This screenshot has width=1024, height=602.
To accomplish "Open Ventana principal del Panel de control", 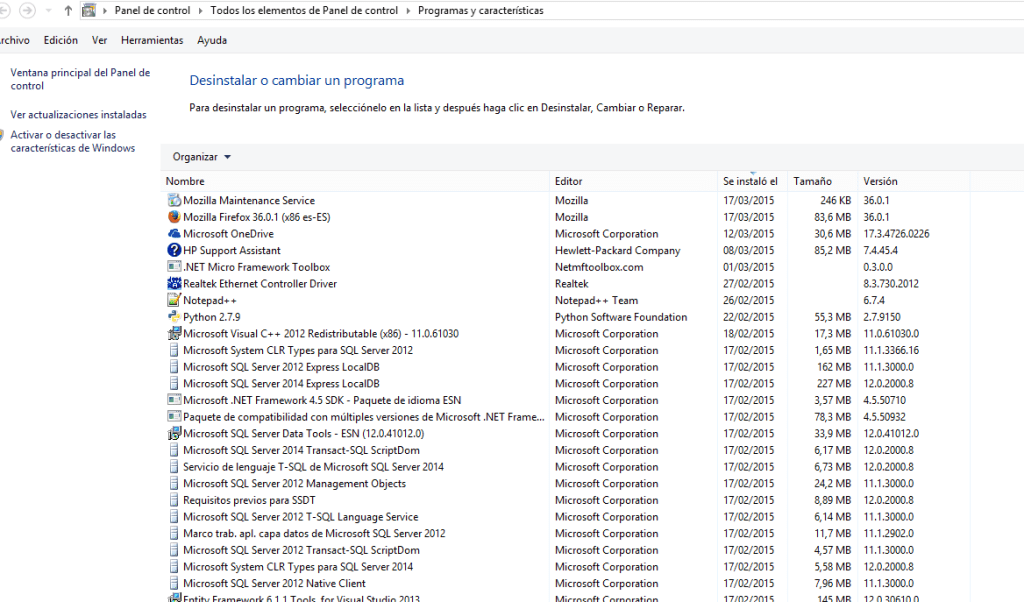I will [x=80, y=79].
